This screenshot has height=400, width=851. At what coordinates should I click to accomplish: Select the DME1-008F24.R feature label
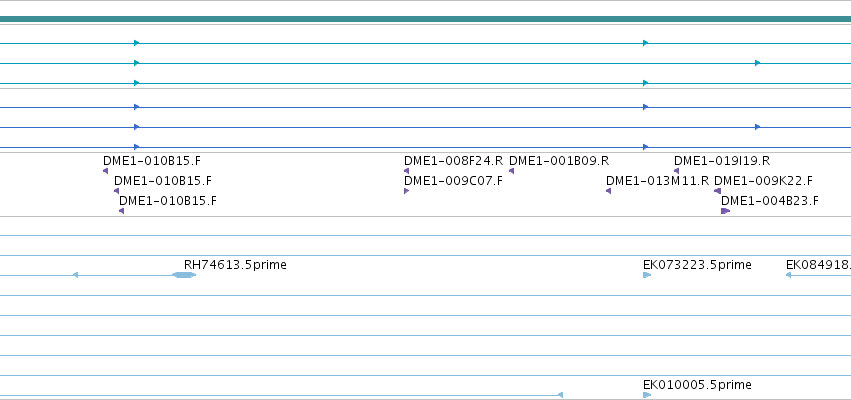[x=453, y=161]
